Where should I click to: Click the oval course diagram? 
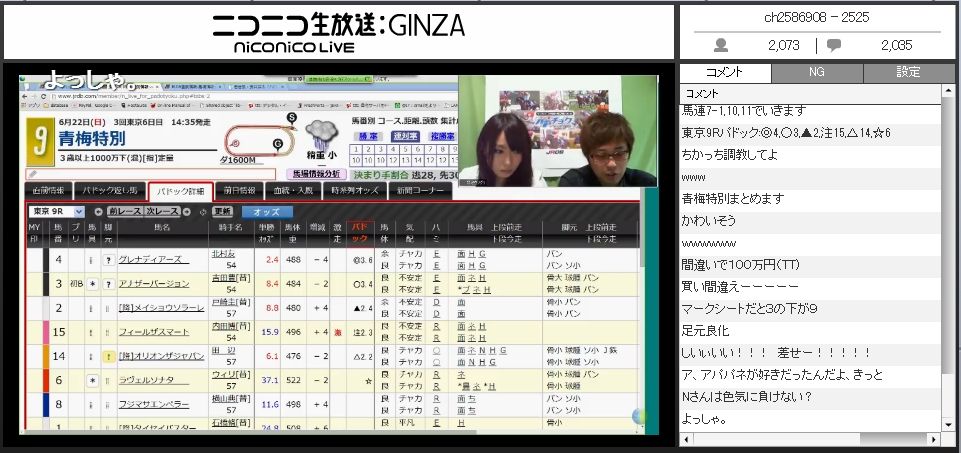coord(260,140)
